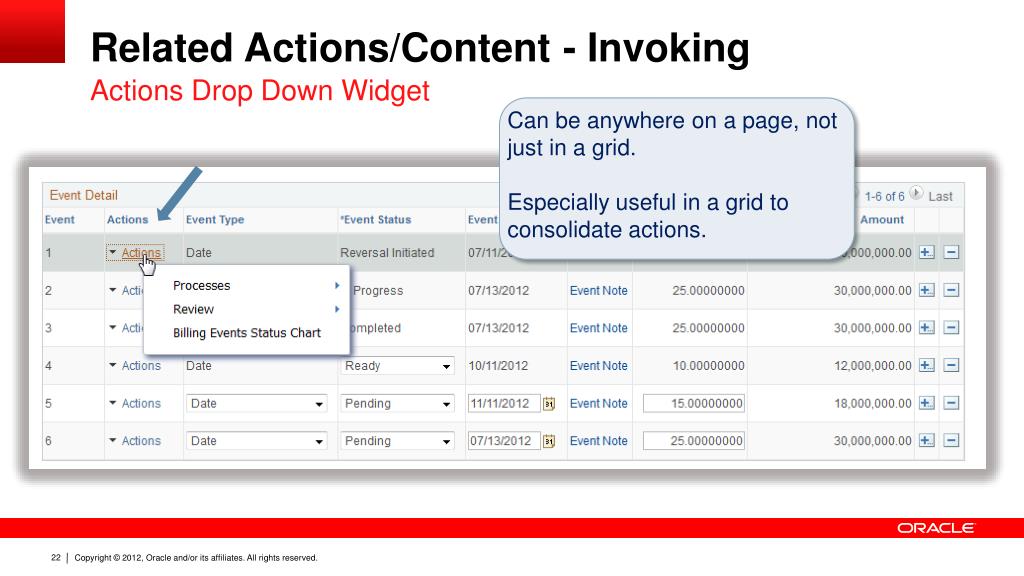The image size is (1024, 576).
Task: Open Actions drop-down in row 5
Action: (x=135, y=404)
